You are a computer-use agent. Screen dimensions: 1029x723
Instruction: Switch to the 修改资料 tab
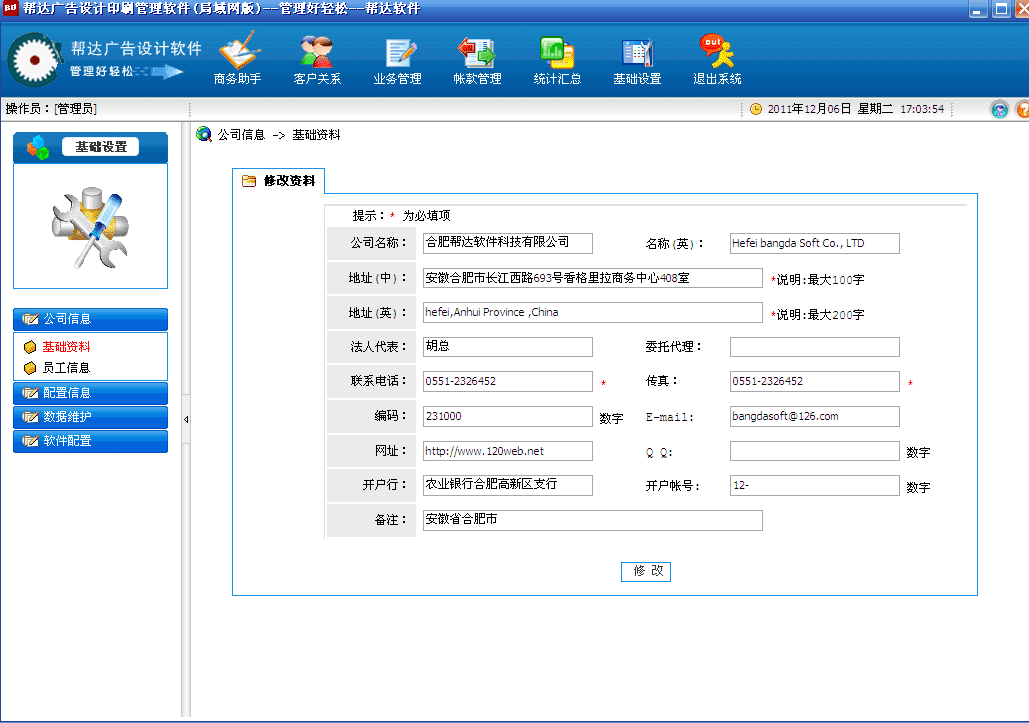(x=279, y=181)
